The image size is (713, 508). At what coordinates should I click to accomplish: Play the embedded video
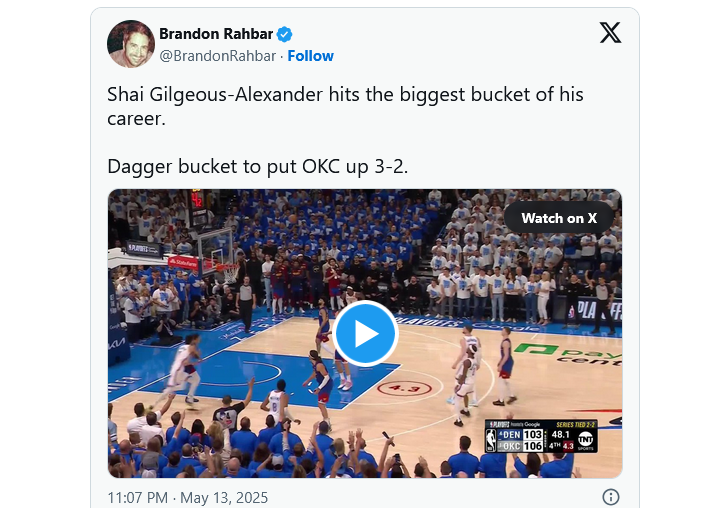[x=365, y=333]
